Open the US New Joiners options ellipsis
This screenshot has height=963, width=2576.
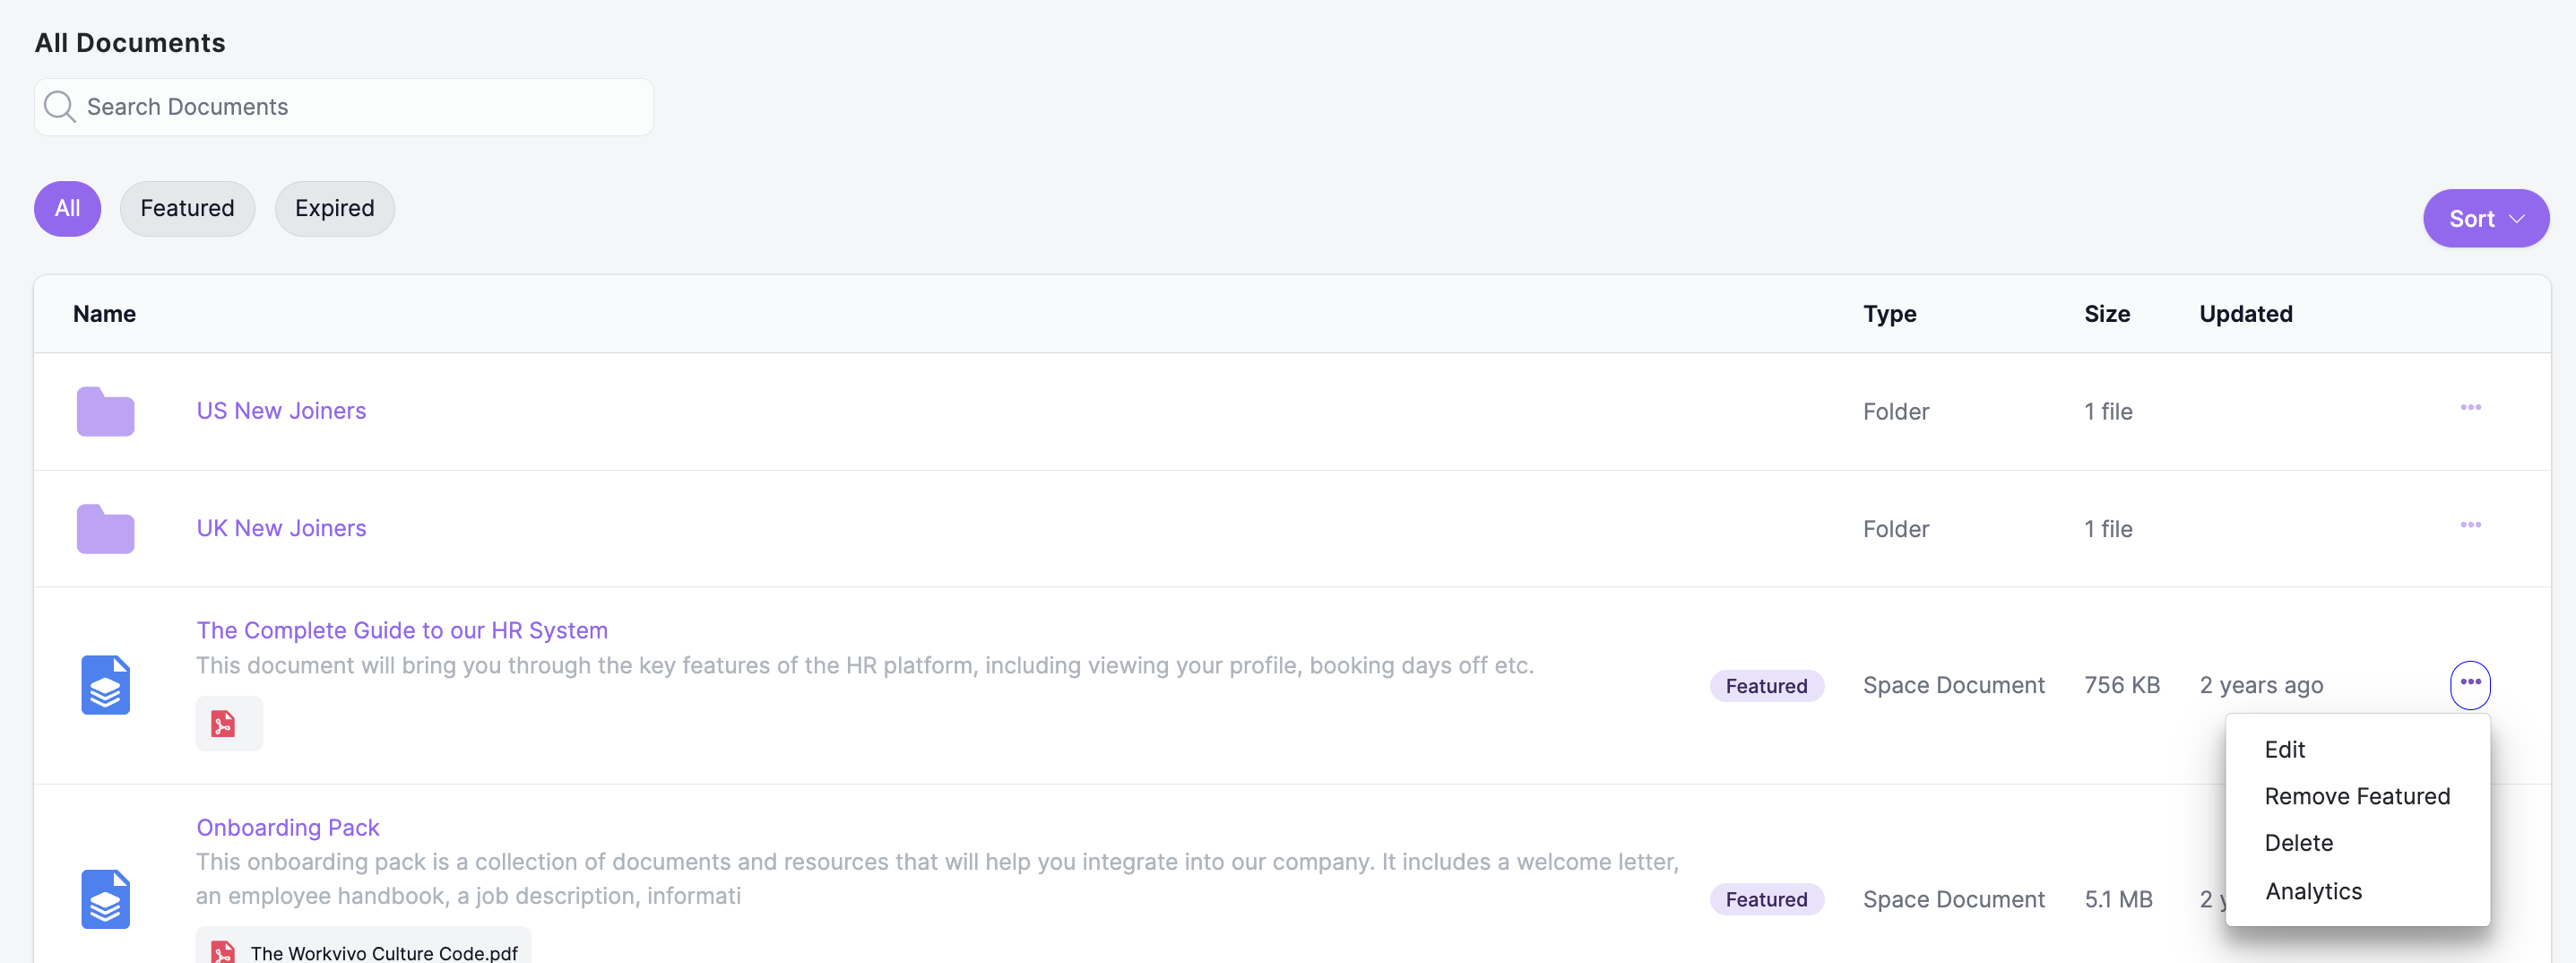[2470, 408]
